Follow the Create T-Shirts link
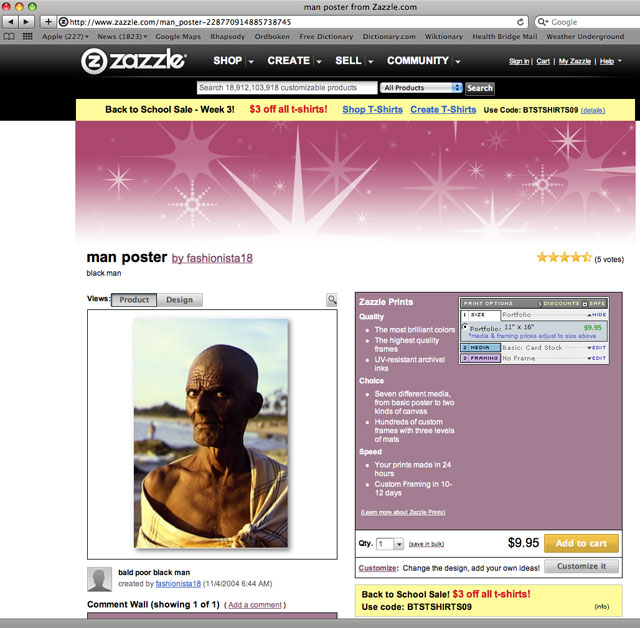The image size is (640, 628). (443, 110)
